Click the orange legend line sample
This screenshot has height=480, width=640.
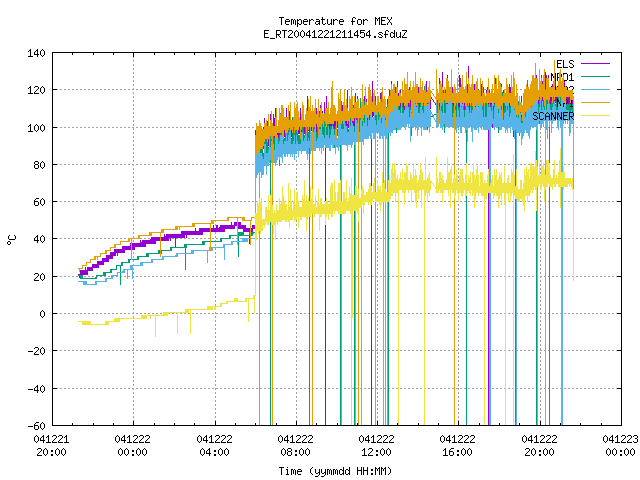tap(595, 102)
